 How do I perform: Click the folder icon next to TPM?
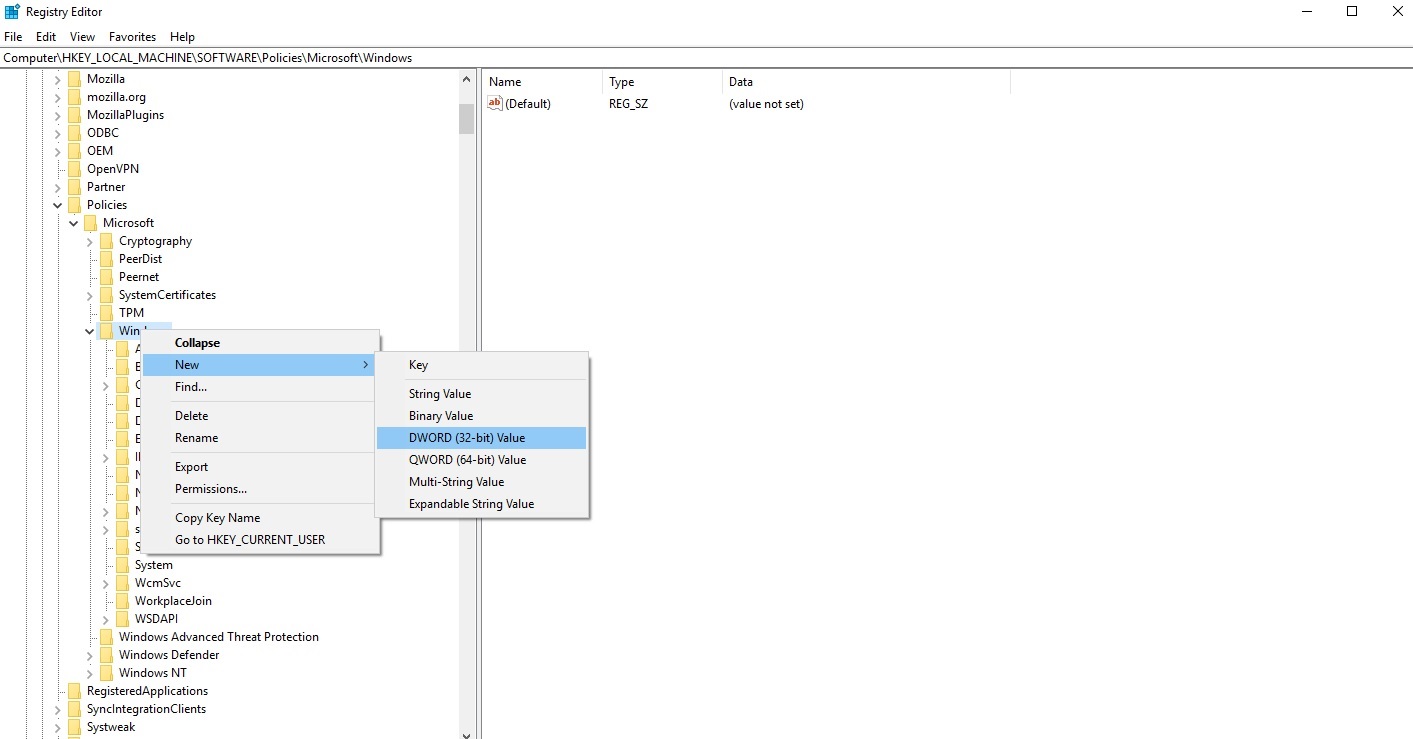tap(107, 312)
